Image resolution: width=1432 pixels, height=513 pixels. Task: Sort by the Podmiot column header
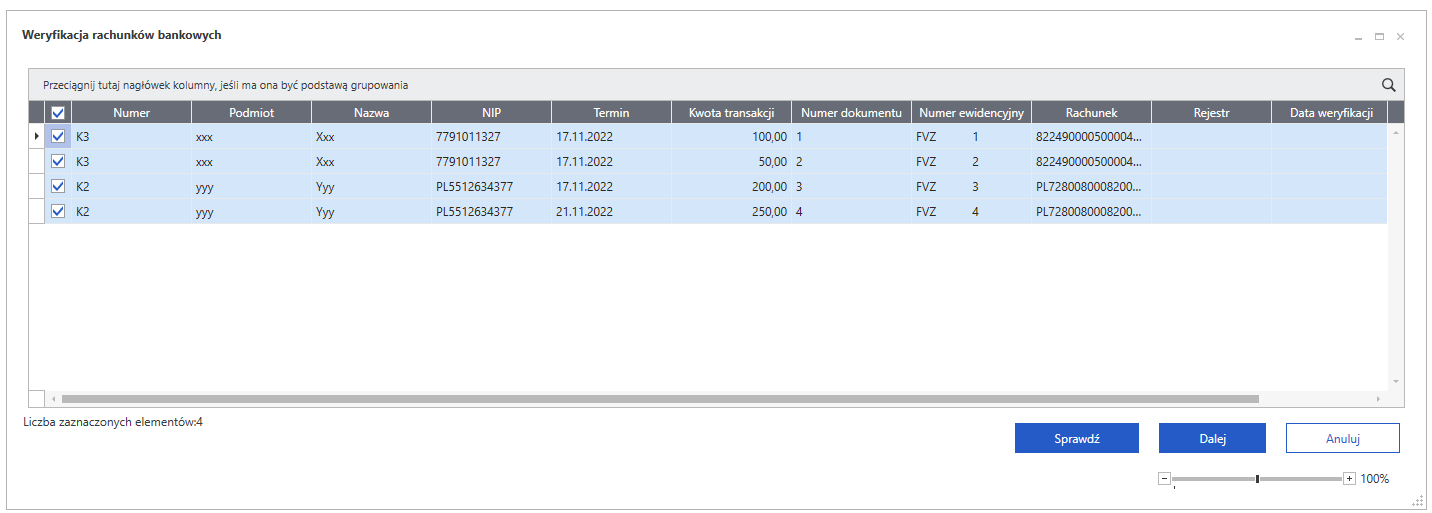[251, 113]
